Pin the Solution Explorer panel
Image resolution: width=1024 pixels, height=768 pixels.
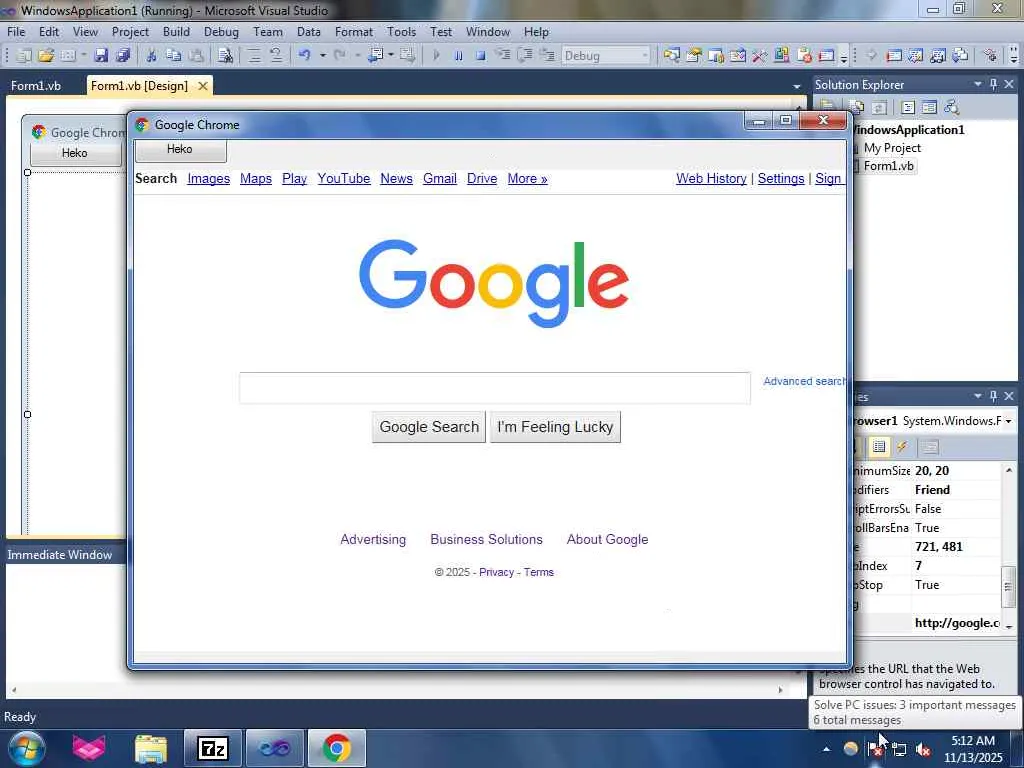point(993,84)
